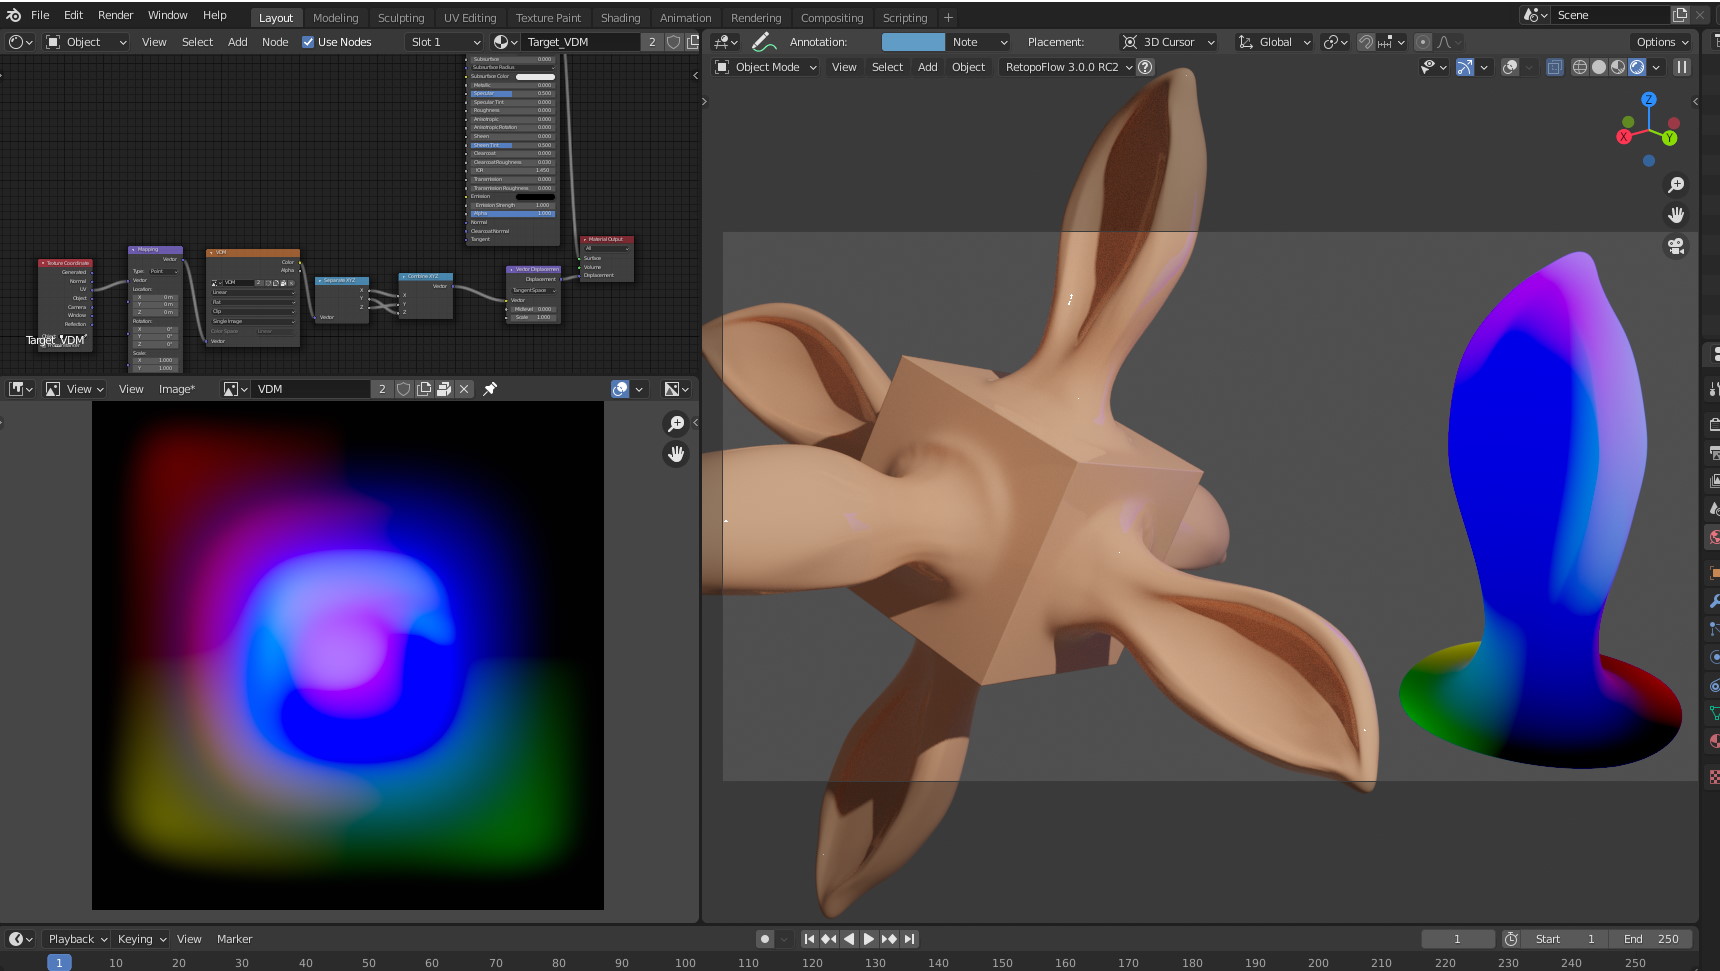Screen dimensions: 1720x971
Task: Open the Slot 1 material slot dropdown
Action: (x=445, y=42)
